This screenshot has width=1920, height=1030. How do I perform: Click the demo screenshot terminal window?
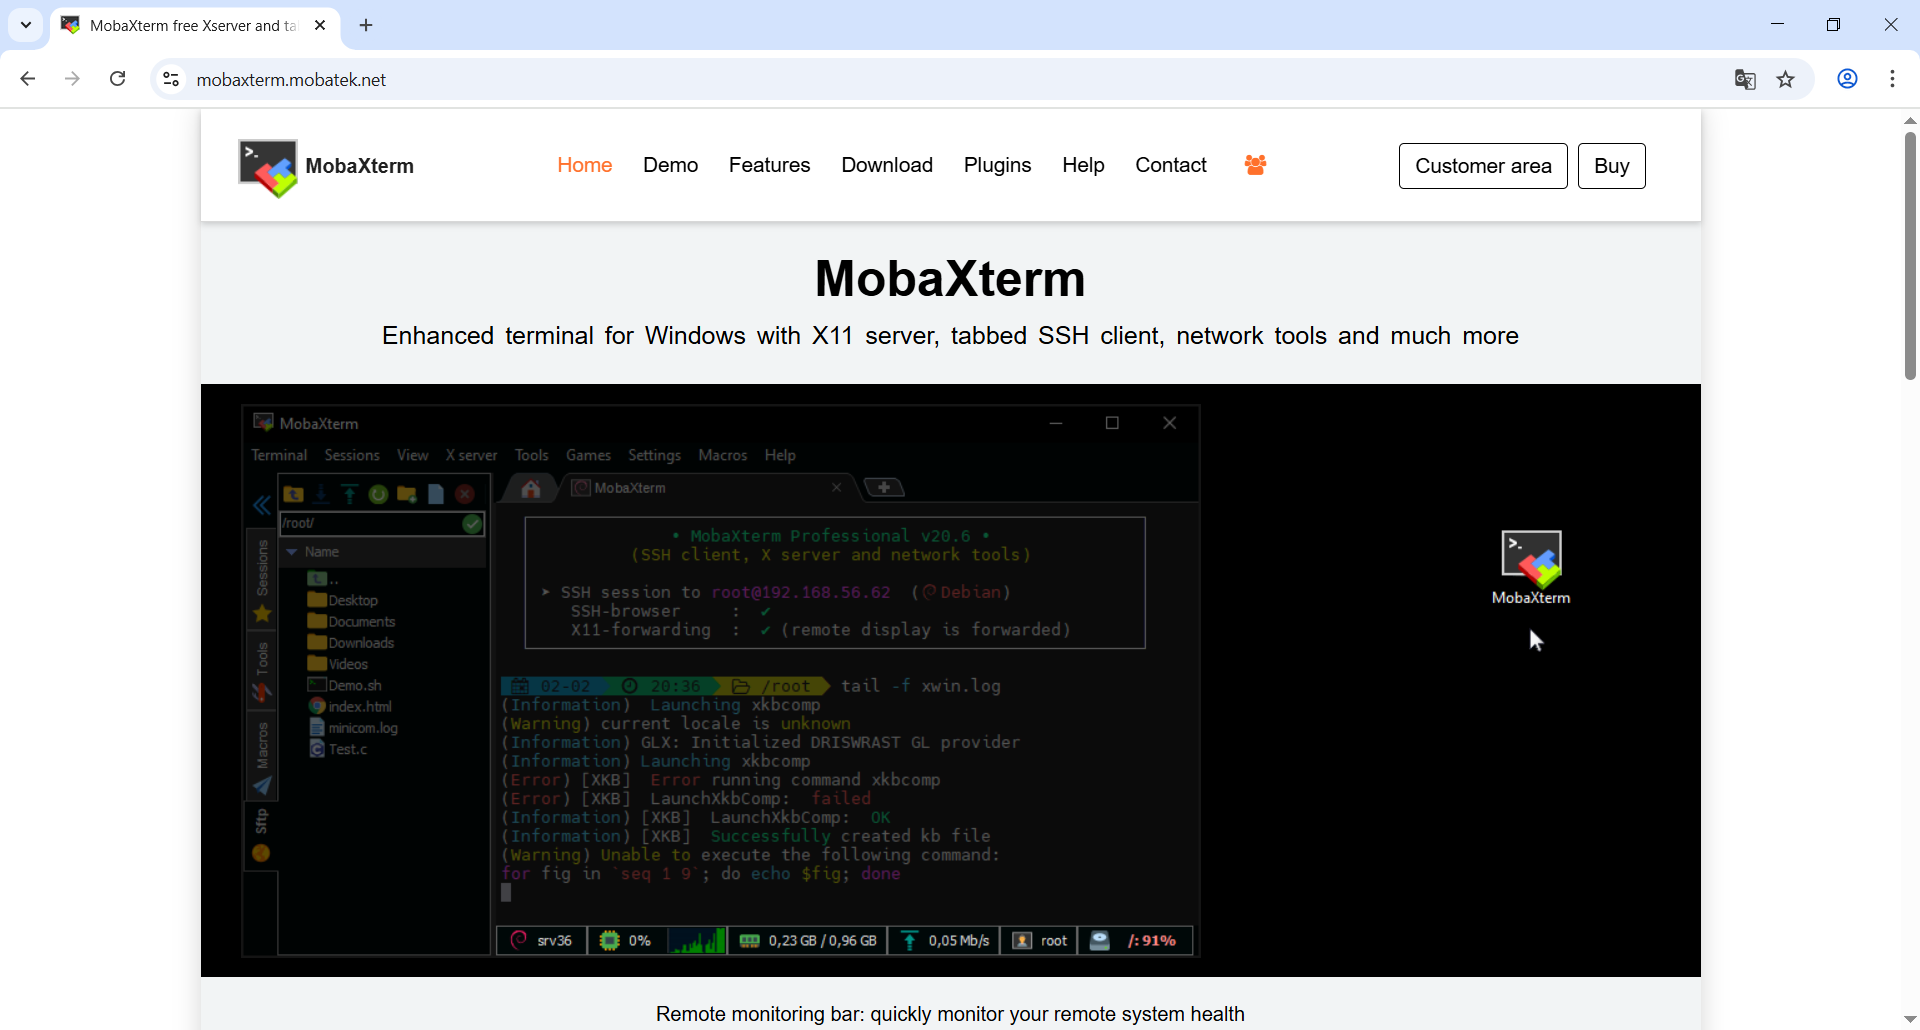pyautogui.click(x=721, y=680)
